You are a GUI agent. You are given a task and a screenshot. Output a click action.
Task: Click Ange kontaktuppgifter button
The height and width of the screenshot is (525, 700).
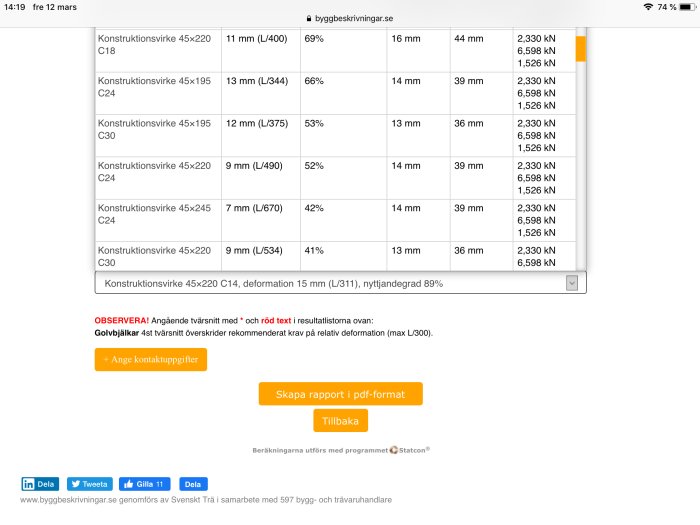151,359
